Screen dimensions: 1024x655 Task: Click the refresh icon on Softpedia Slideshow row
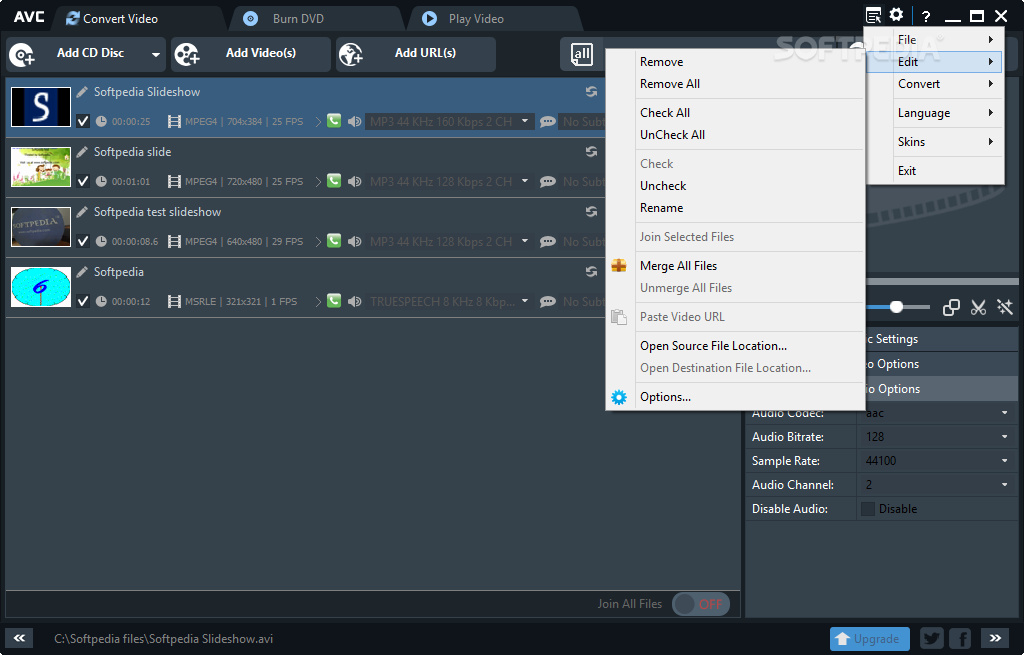point(591,92)
